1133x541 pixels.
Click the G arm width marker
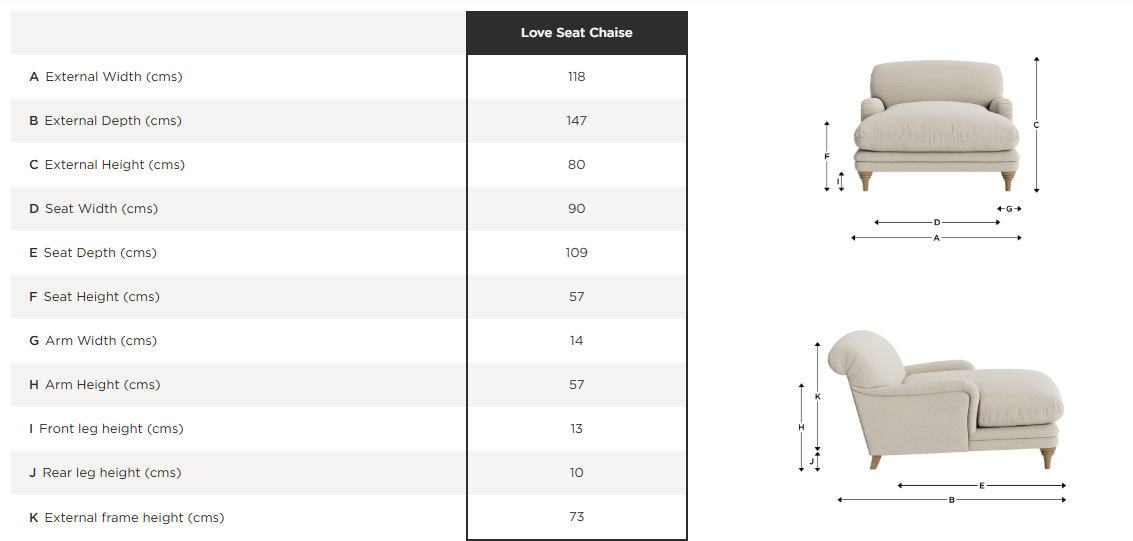coord(1009,209)
